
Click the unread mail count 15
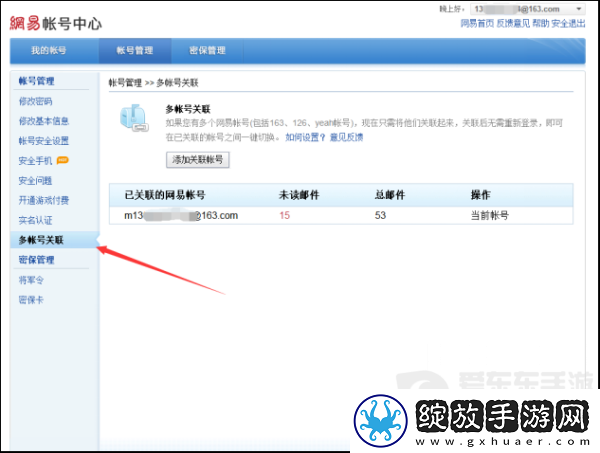click(284, 215)
